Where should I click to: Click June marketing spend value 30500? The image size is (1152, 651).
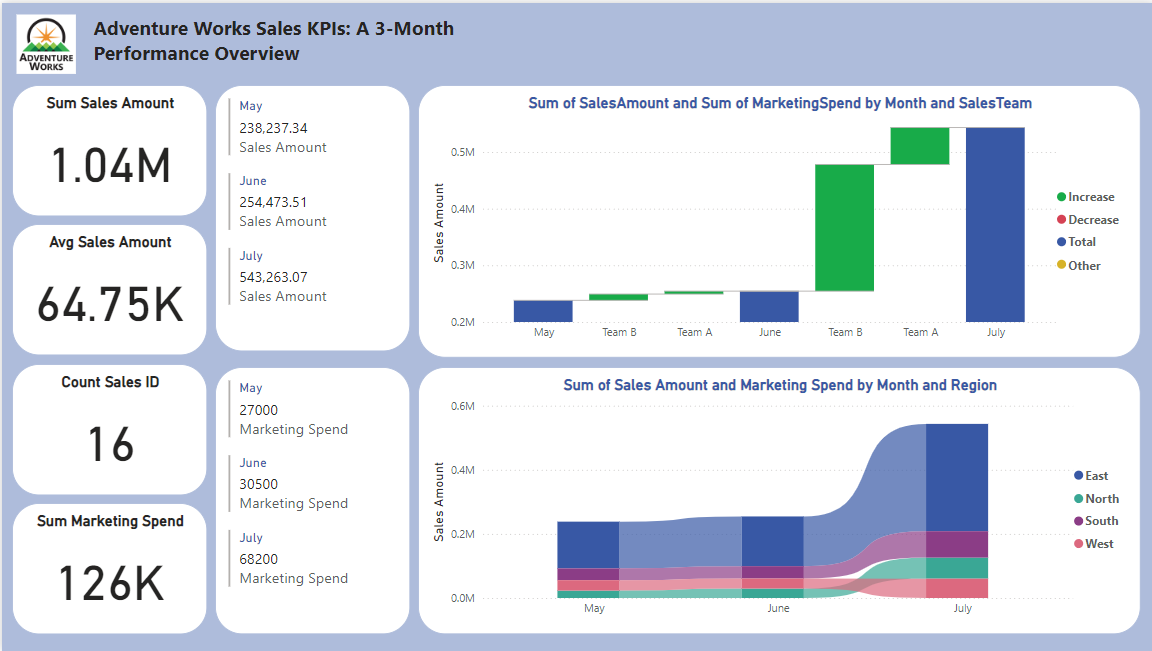(259, 484)
